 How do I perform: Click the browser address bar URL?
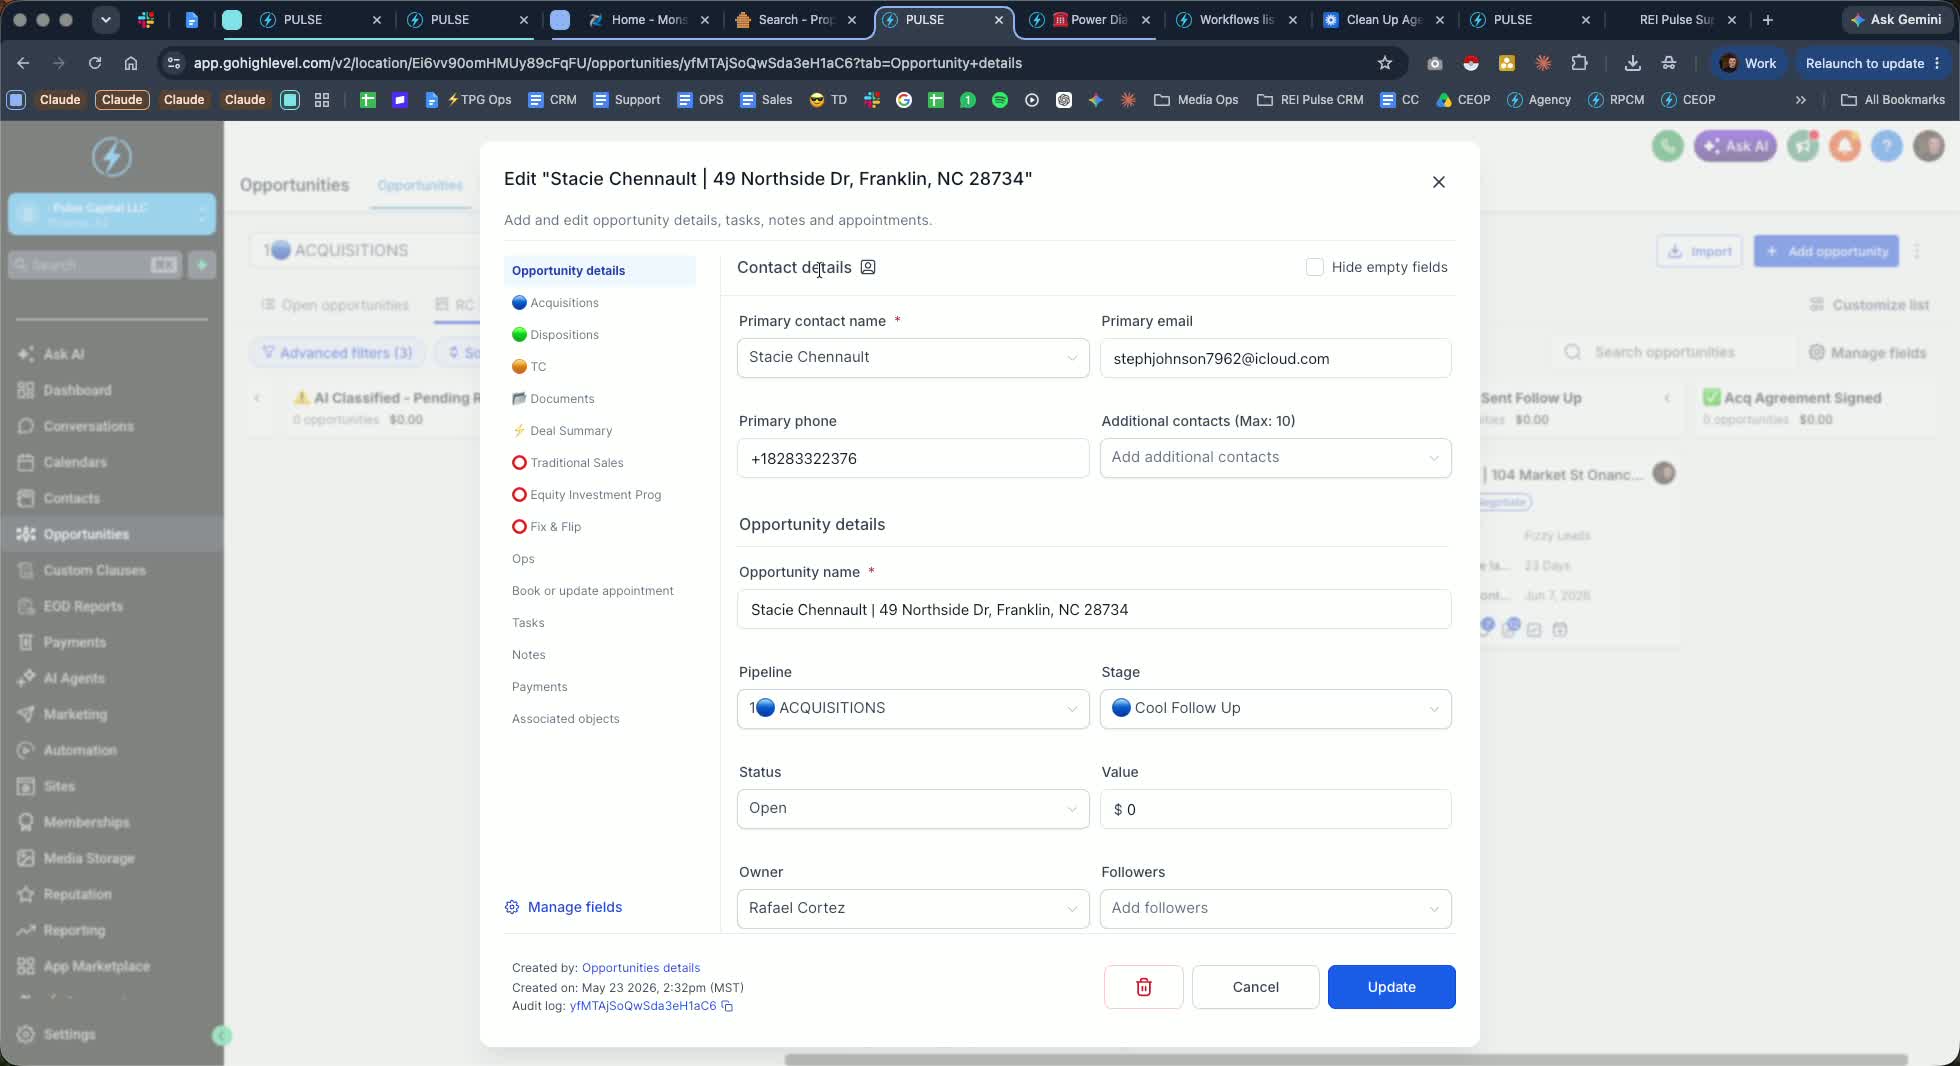coord(607,63)
